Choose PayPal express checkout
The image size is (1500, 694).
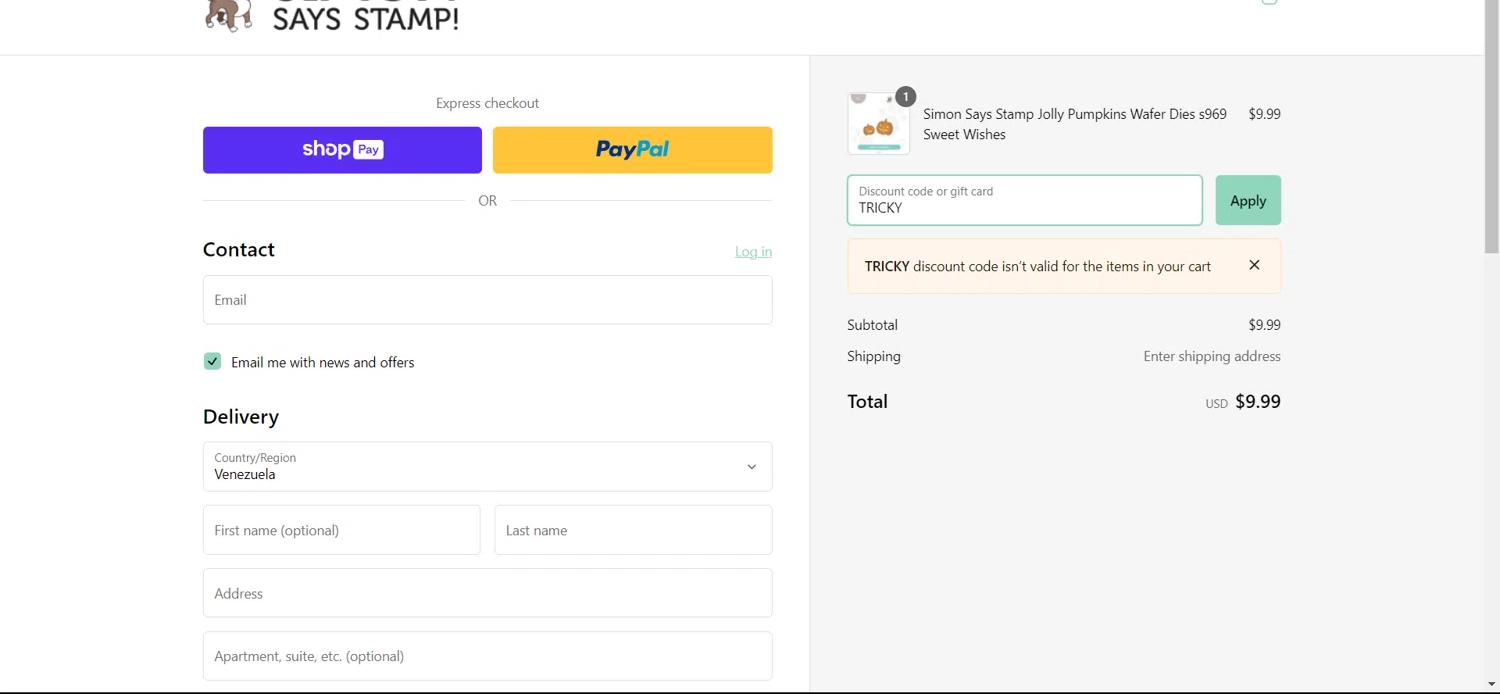click(x=633, y=150)
